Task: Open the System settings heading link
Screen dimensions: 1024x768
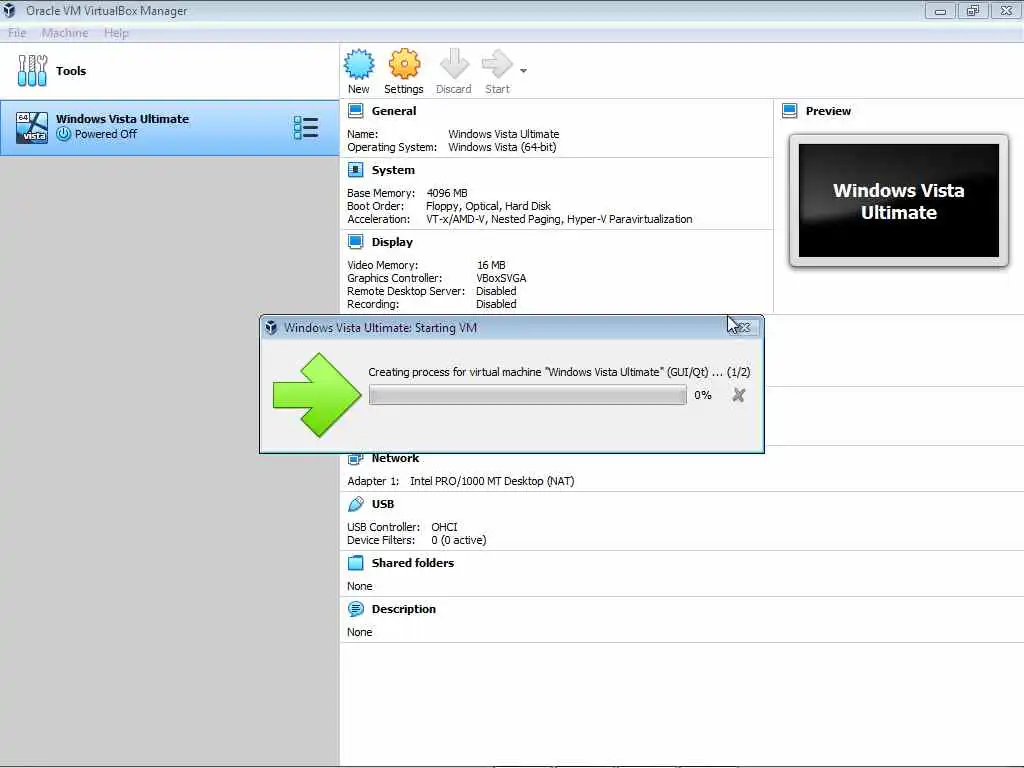Action: [393, 170]
